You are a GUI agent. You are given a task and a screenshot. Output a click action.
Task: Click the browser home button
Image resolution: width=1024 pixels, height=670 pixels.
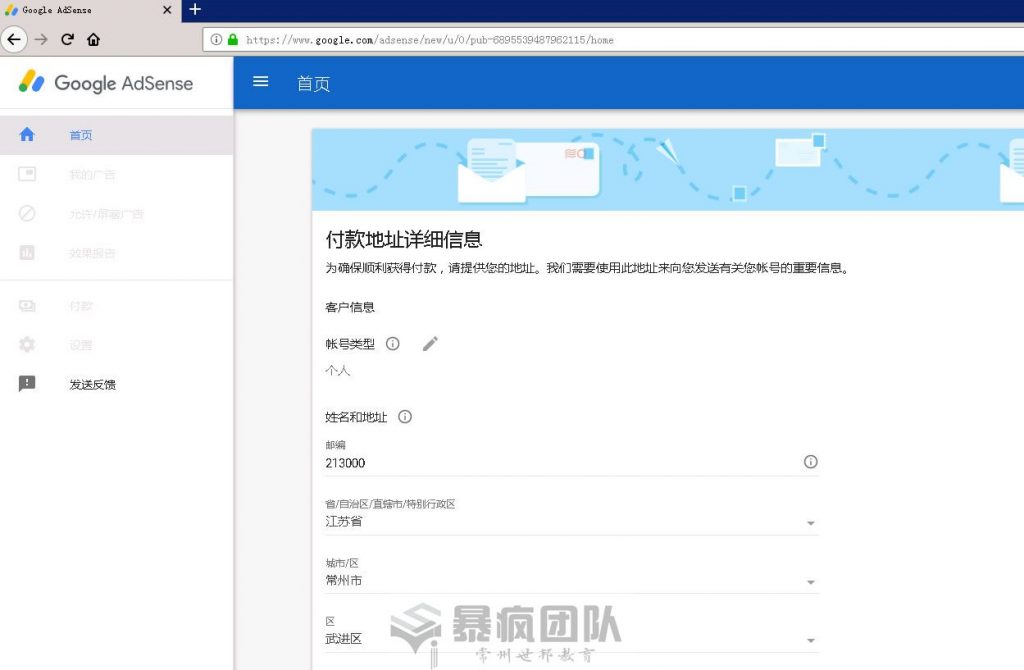point(93,39)
